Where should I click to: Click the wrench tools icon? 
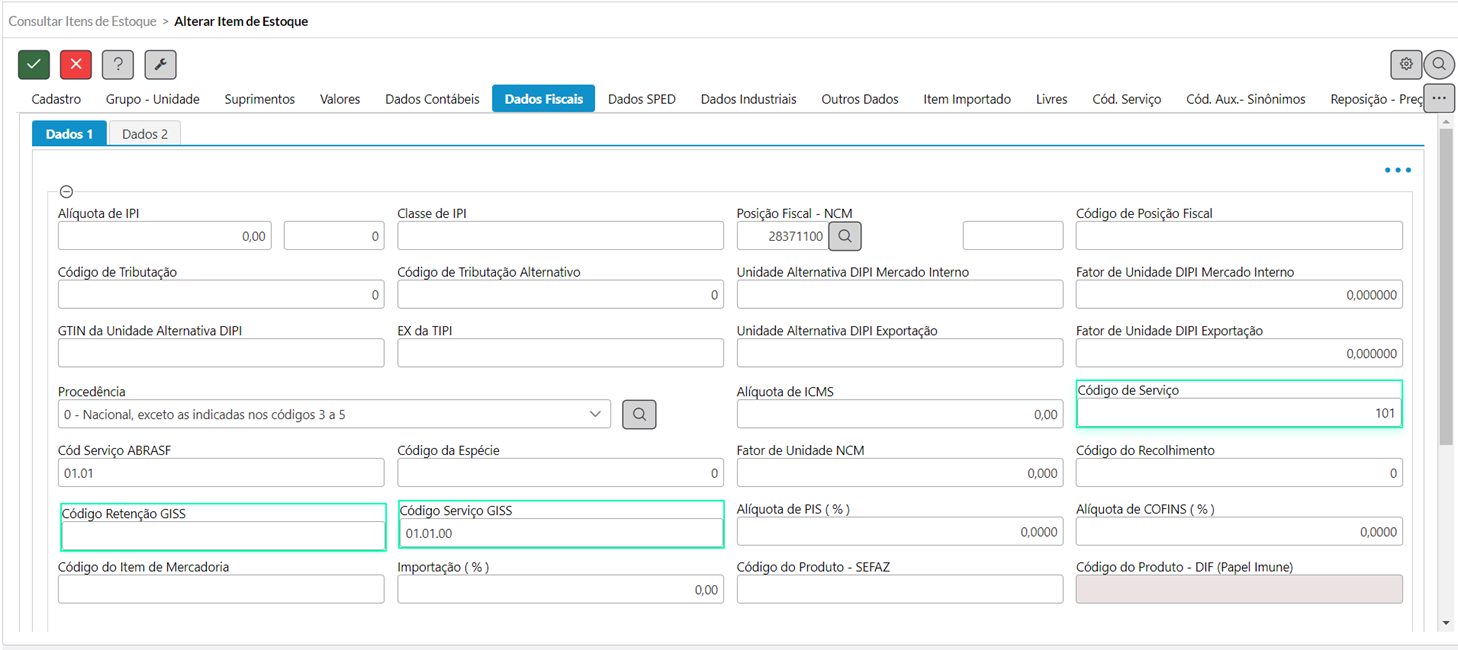(x=160, y=64)
